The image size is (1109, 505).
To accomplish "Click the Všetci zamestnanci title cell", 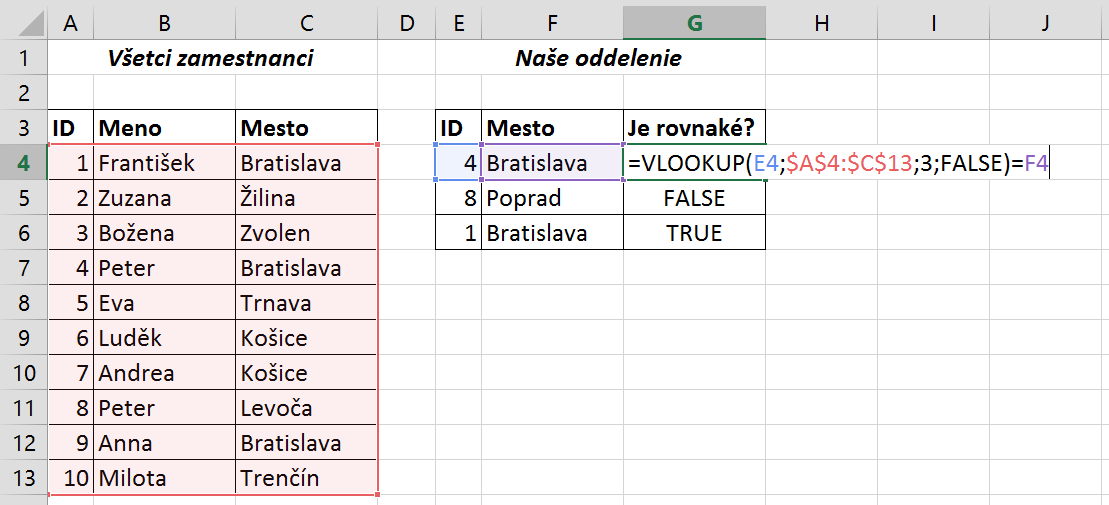I will pyautogui.click(x=212, y=58).
